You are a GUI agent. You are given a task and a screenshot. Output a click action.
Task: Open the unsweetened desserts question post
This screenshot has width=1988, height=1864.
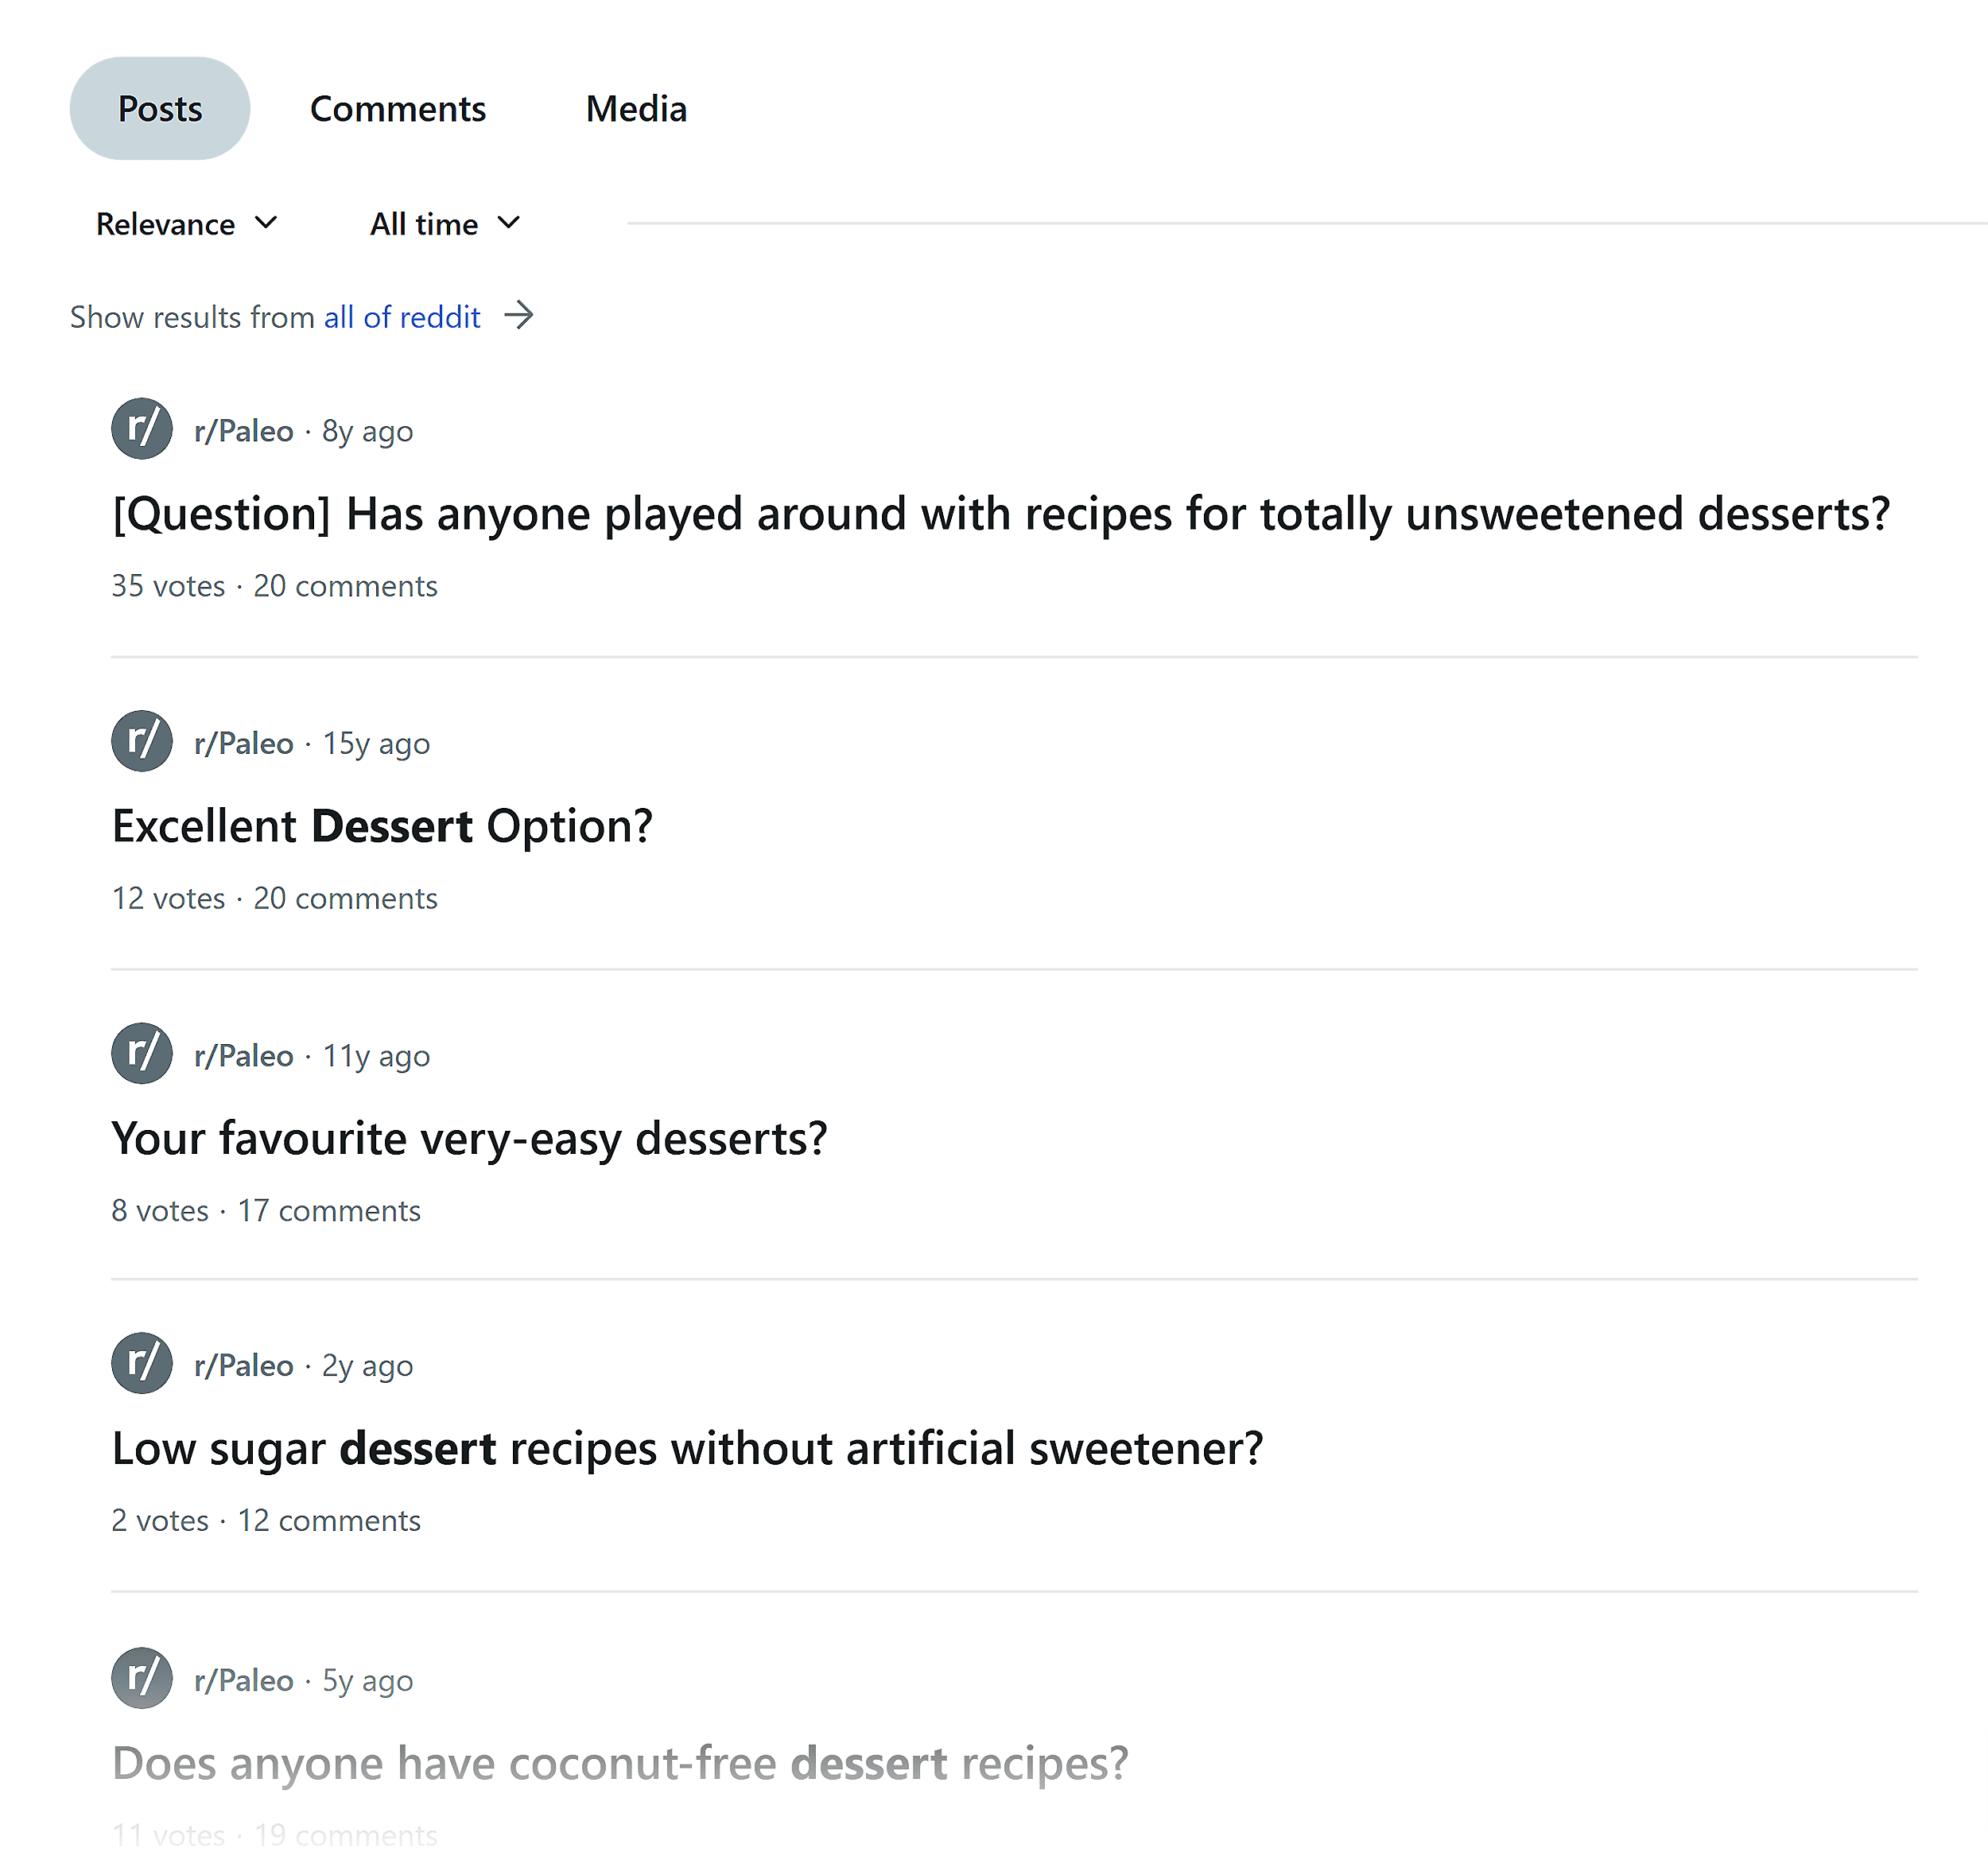1000,514
